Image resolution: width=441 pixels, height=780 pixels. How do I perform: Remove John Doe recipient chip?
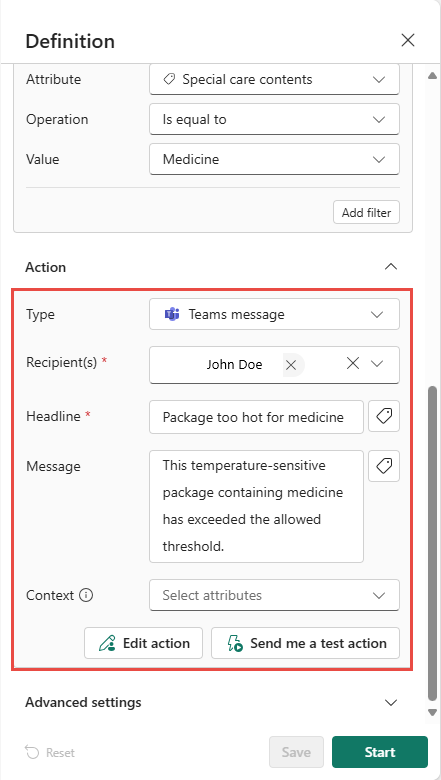[291, 365]
